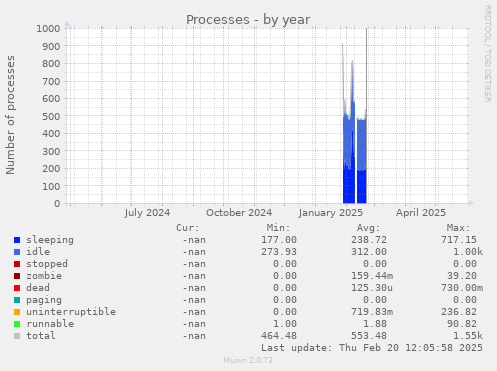Screen dimensions: 497x371
Task: Click the total avg value 553.48
Action: click(x=369, y=336)
